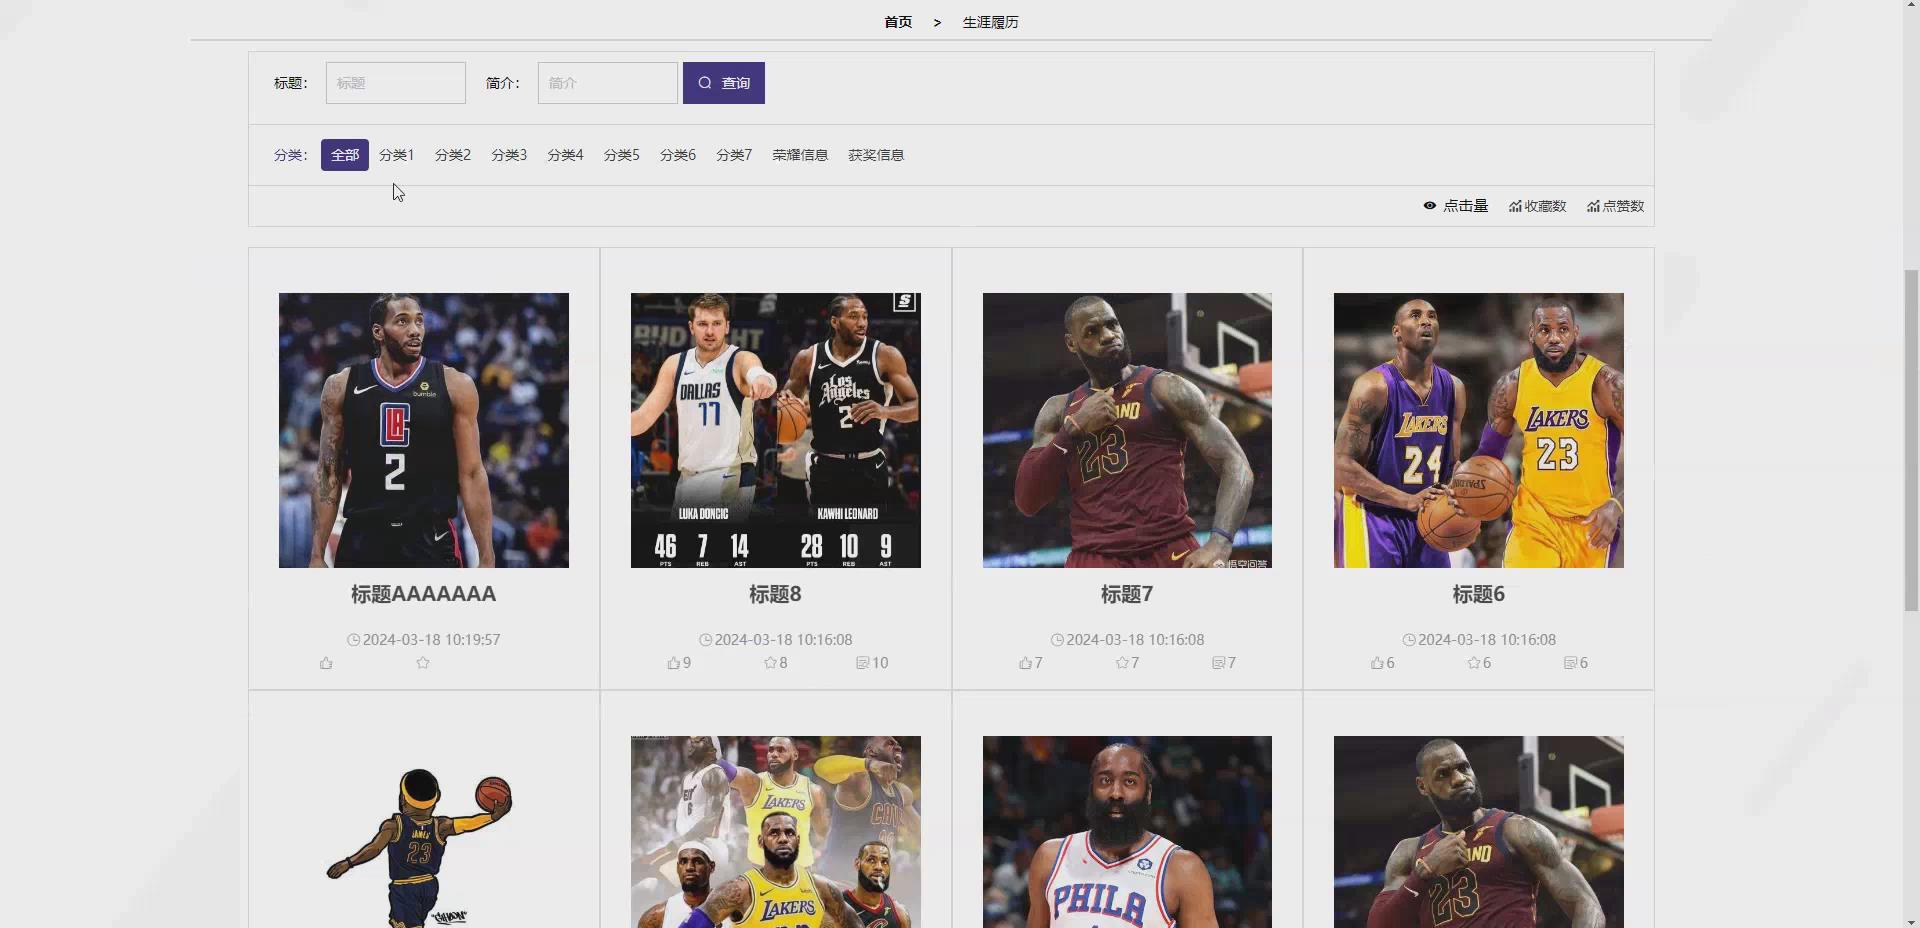The height and width of the screenshot is (928, 1920).
Task: Select the 获奖信息 category
Action: click(x=876, y=155)
